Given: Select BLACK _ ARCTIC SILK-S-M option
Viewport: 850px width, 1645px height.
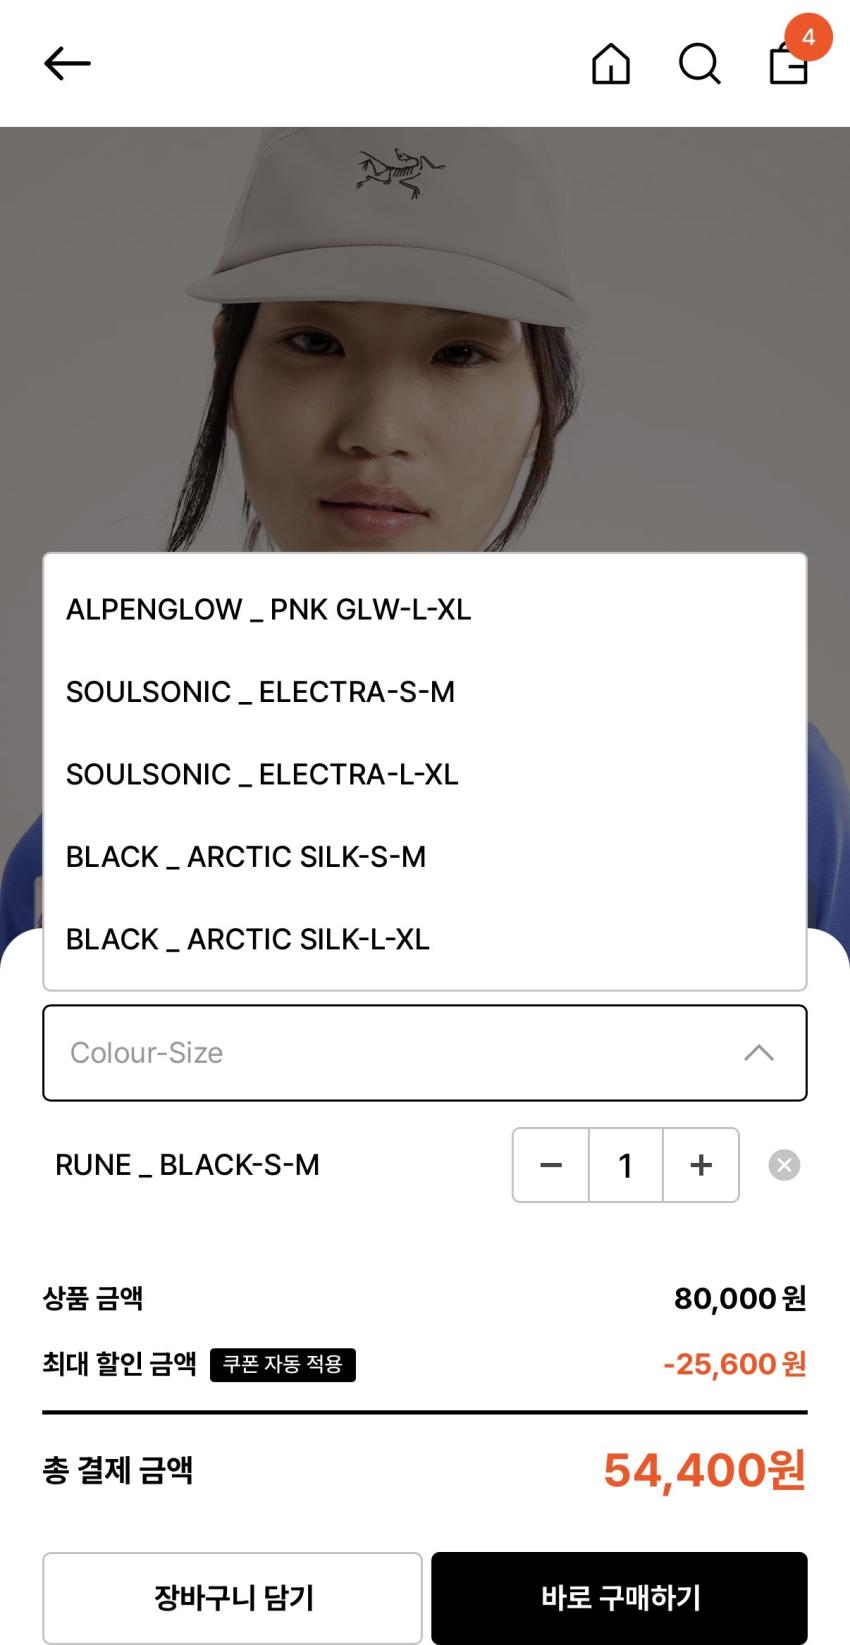Looking at the screenshot, I should pyautogui.click(x=246, y=857).
